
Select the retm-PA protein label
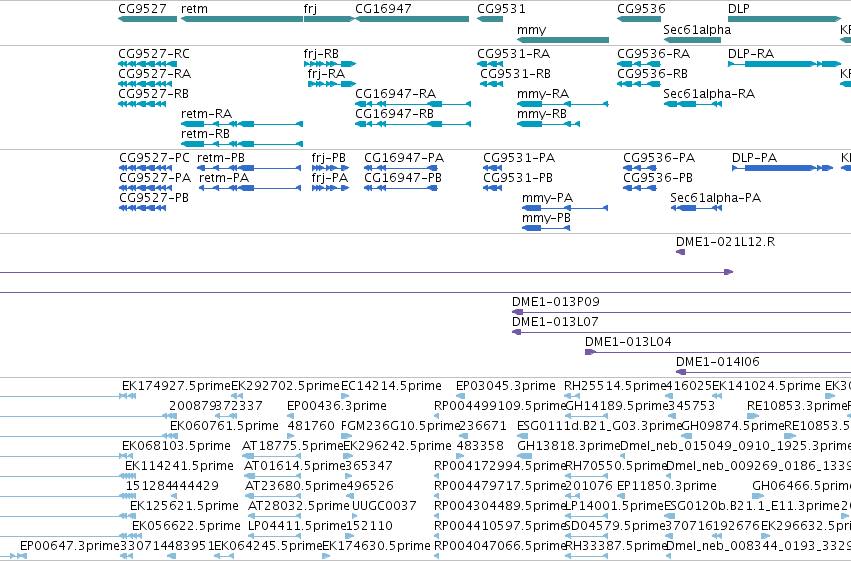224,178
